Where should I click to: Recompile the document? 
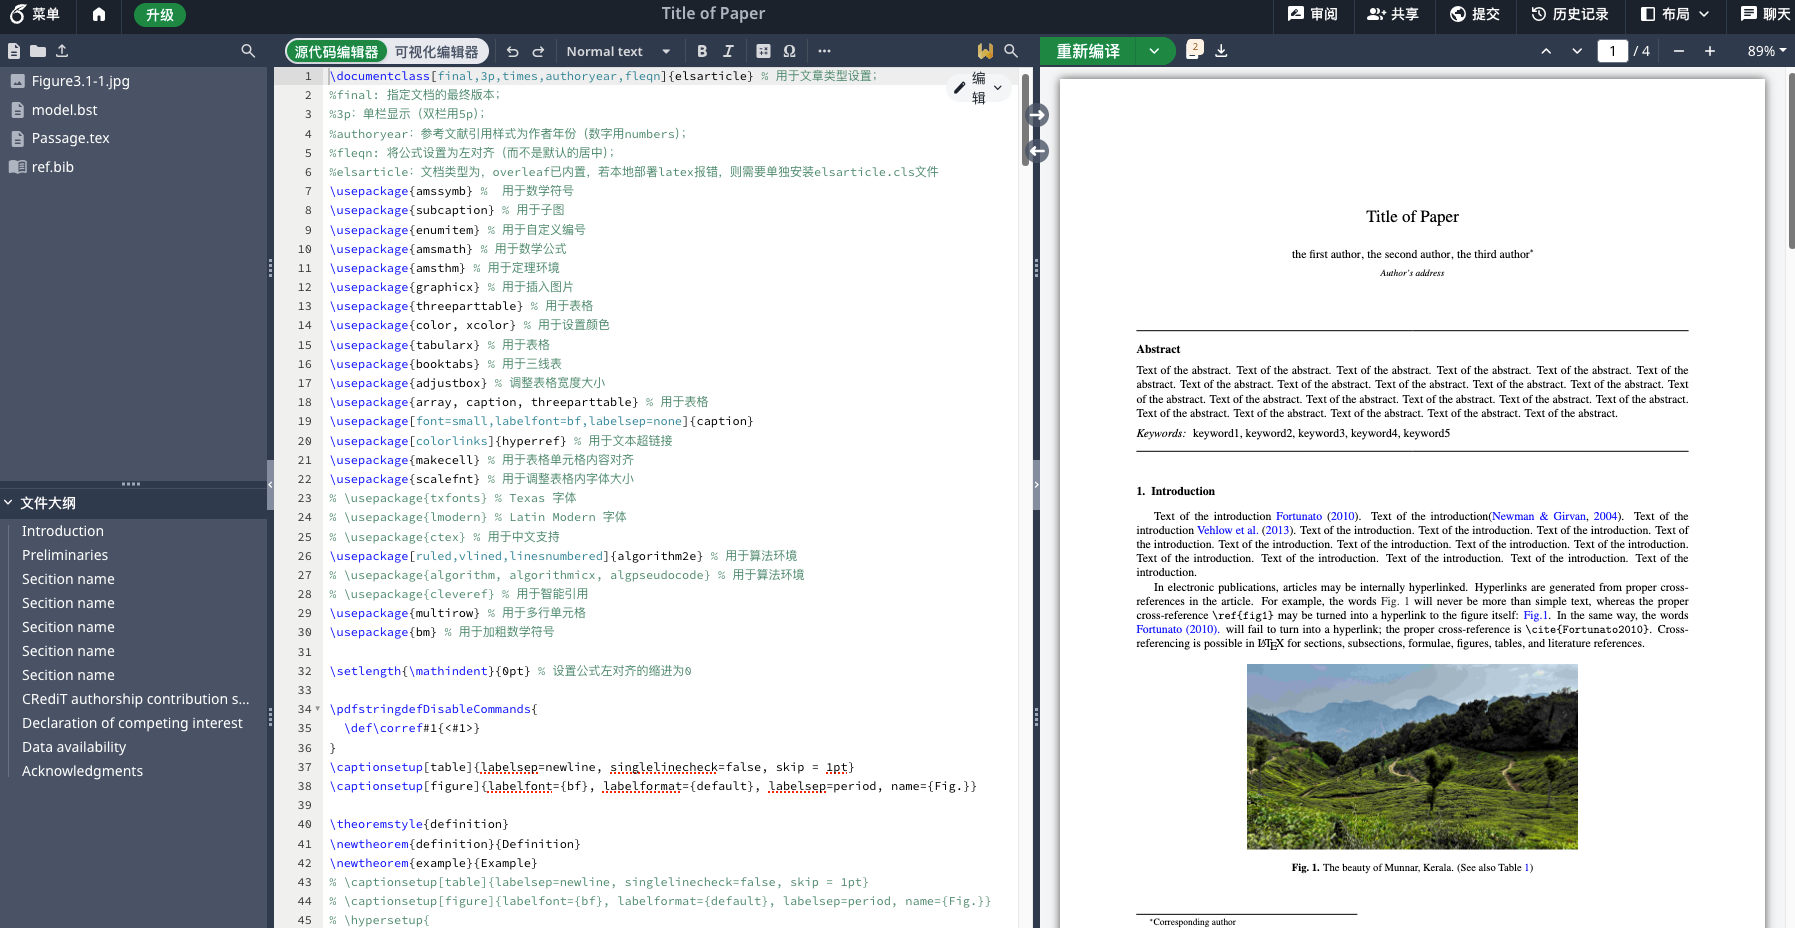click(x=1088, y=51)
